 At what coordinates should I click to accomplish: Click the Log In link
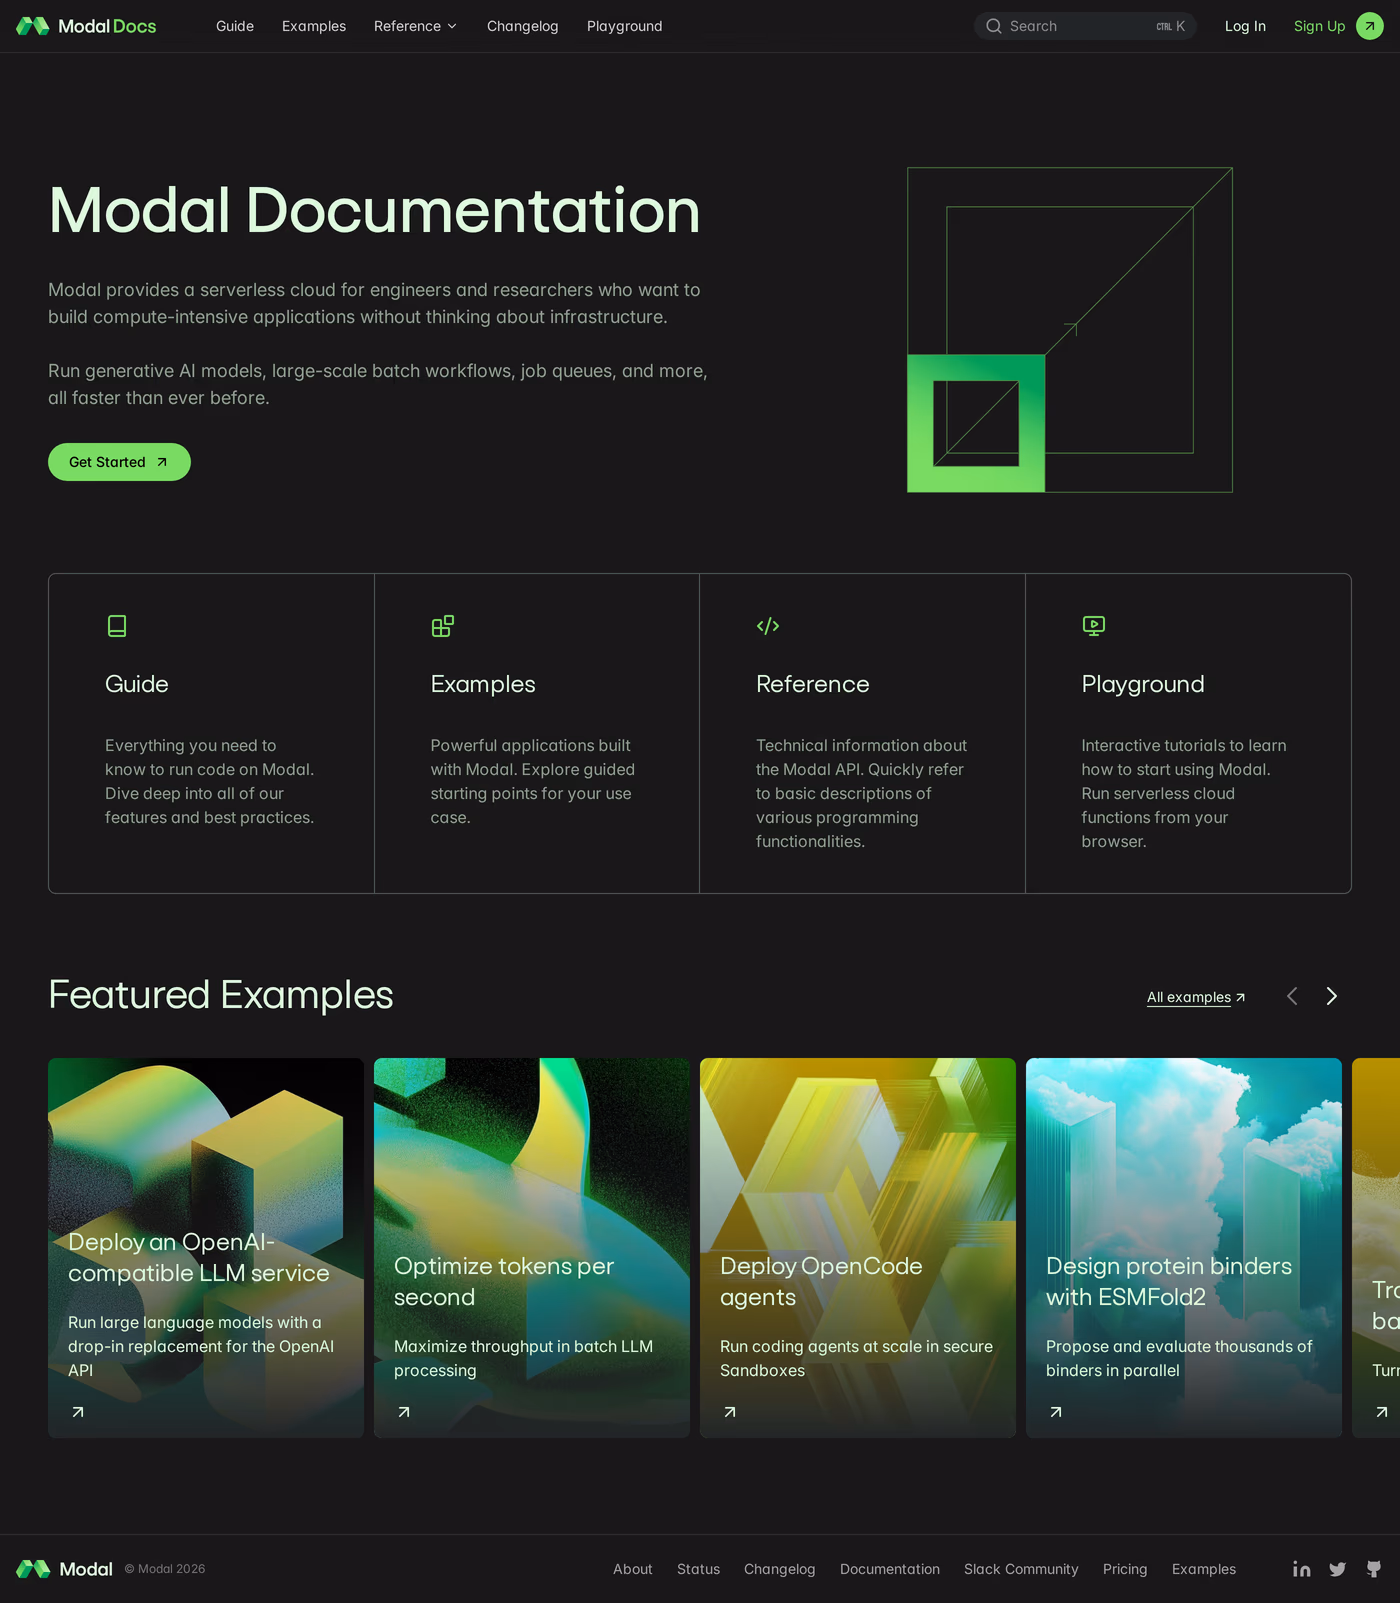coord(1245,26)
